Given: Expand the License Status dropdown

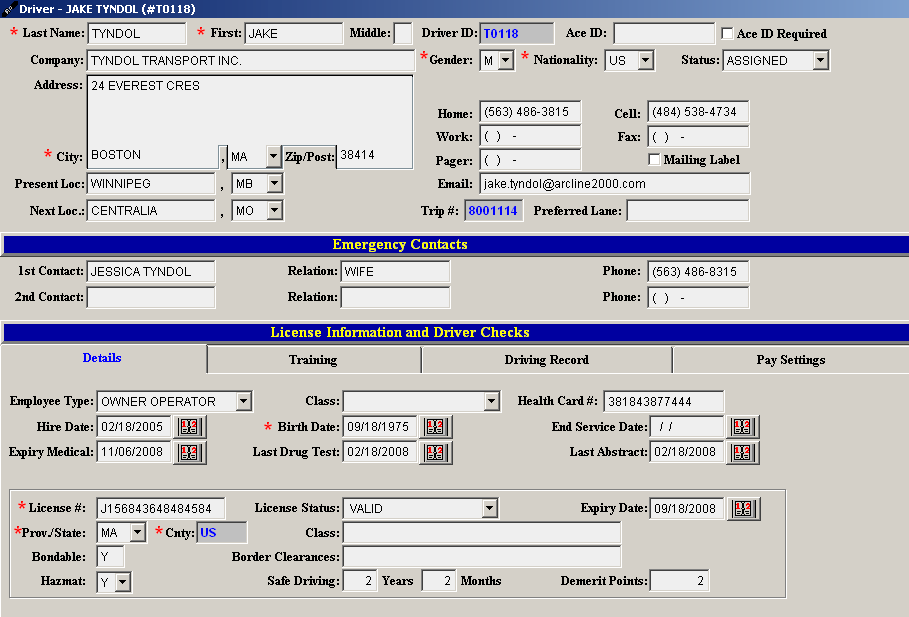Looking at the screenshot, I should pyautogui.click(x=489, y=509).
